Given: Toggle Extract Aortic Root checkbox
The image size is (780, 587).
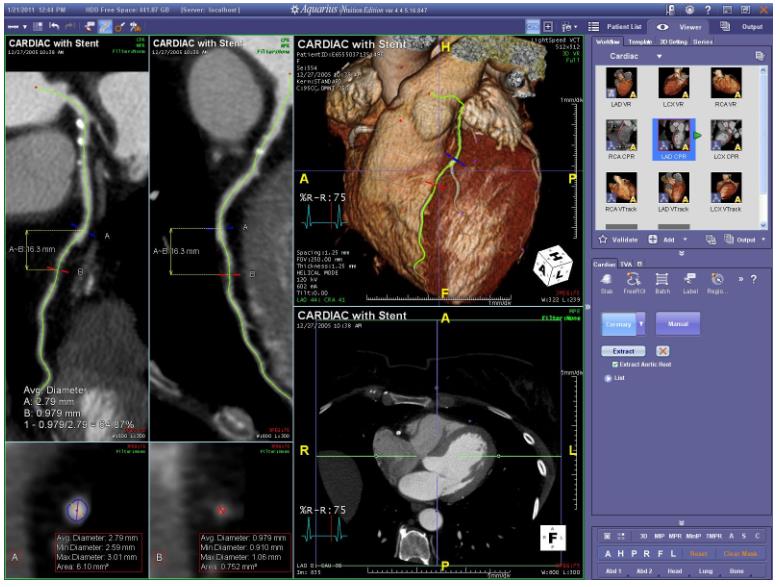Looking at the screenshot, I should (614, 365).
